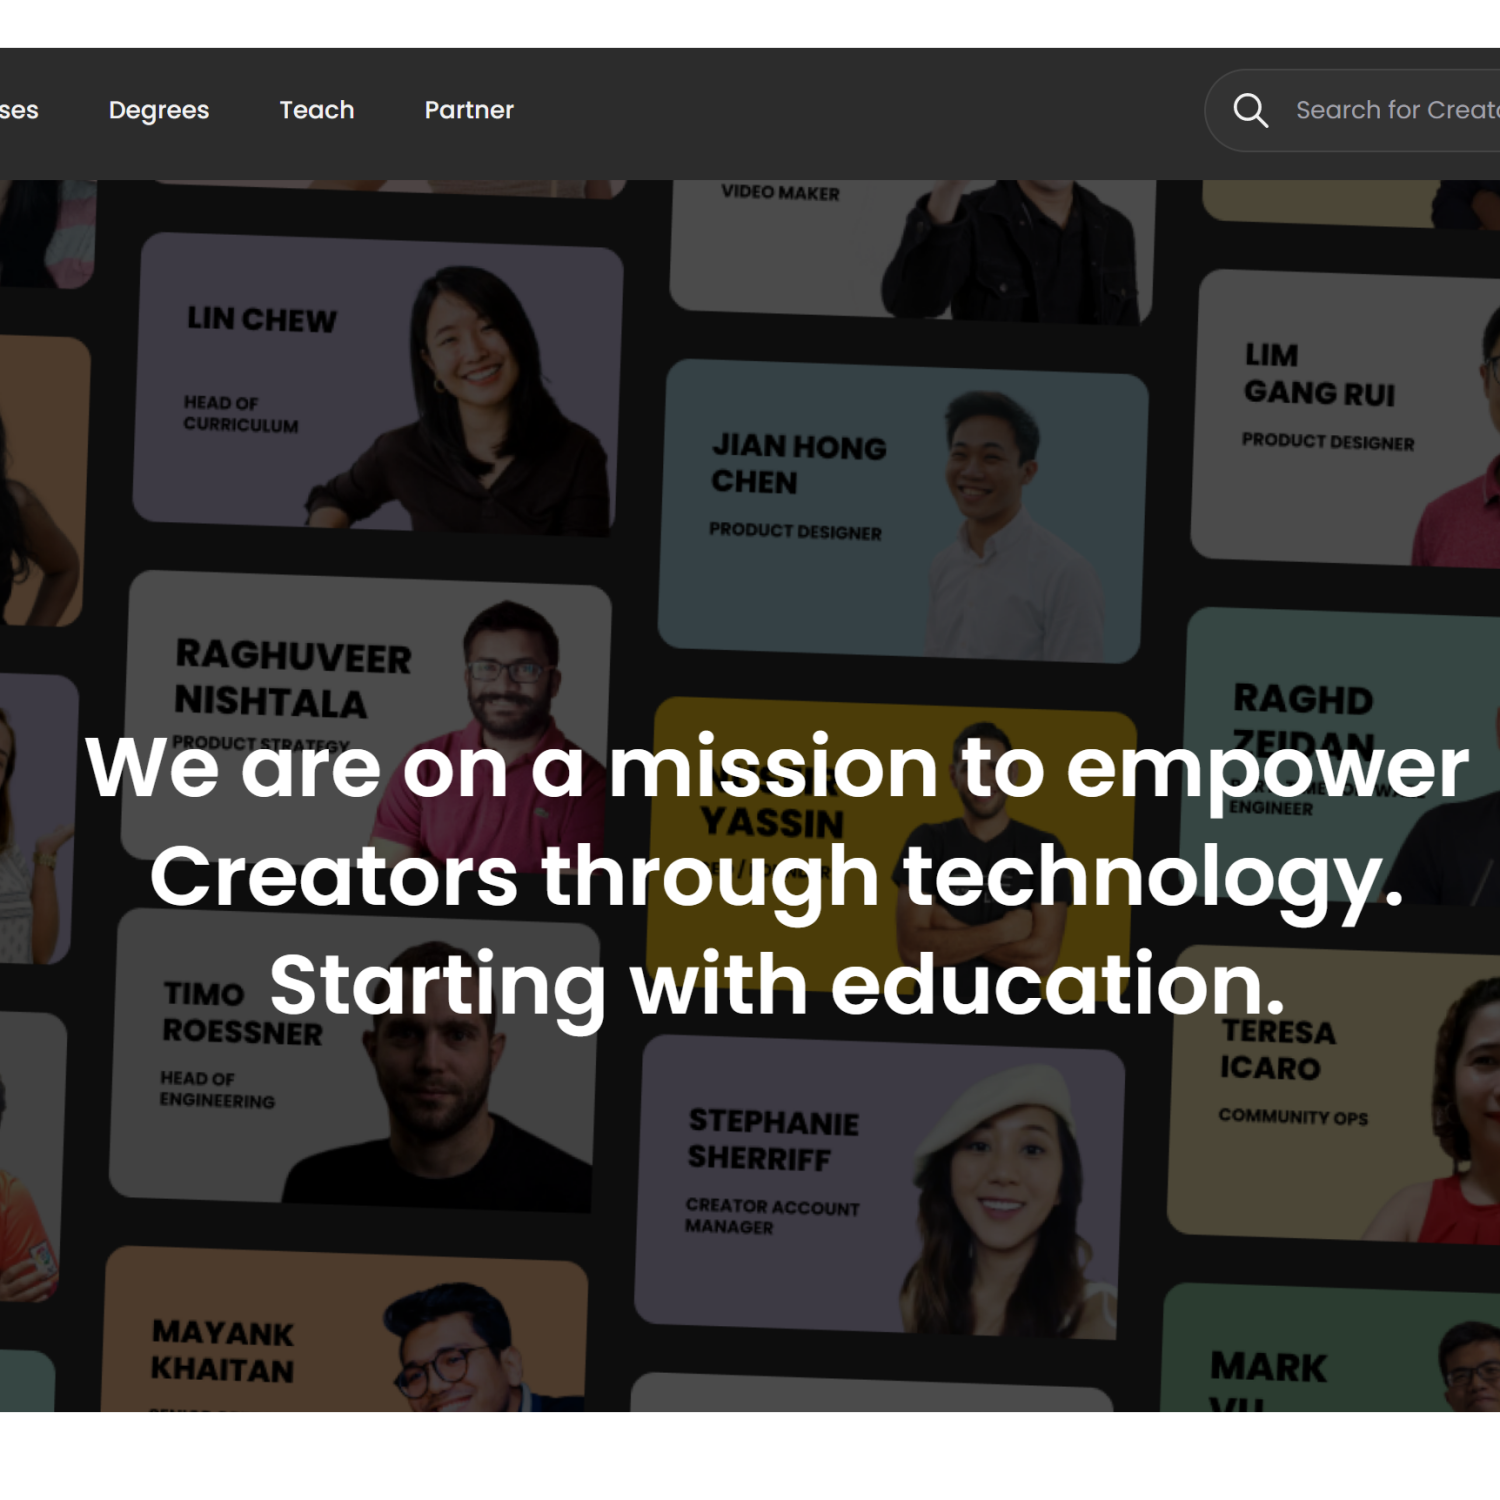Click the partially visible courses nav link
This screenshot has height=1500, width=1500.
click(x=19, y=110)
